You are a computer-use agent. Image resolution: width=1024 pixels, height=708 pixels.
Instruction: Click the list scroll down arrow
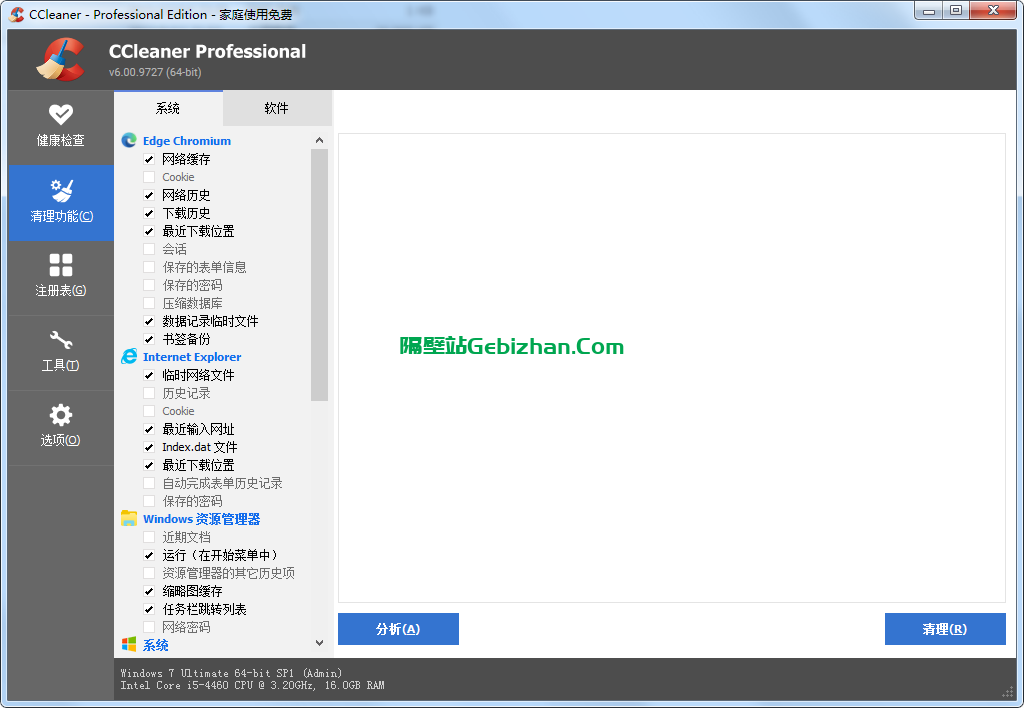(319, 643)
